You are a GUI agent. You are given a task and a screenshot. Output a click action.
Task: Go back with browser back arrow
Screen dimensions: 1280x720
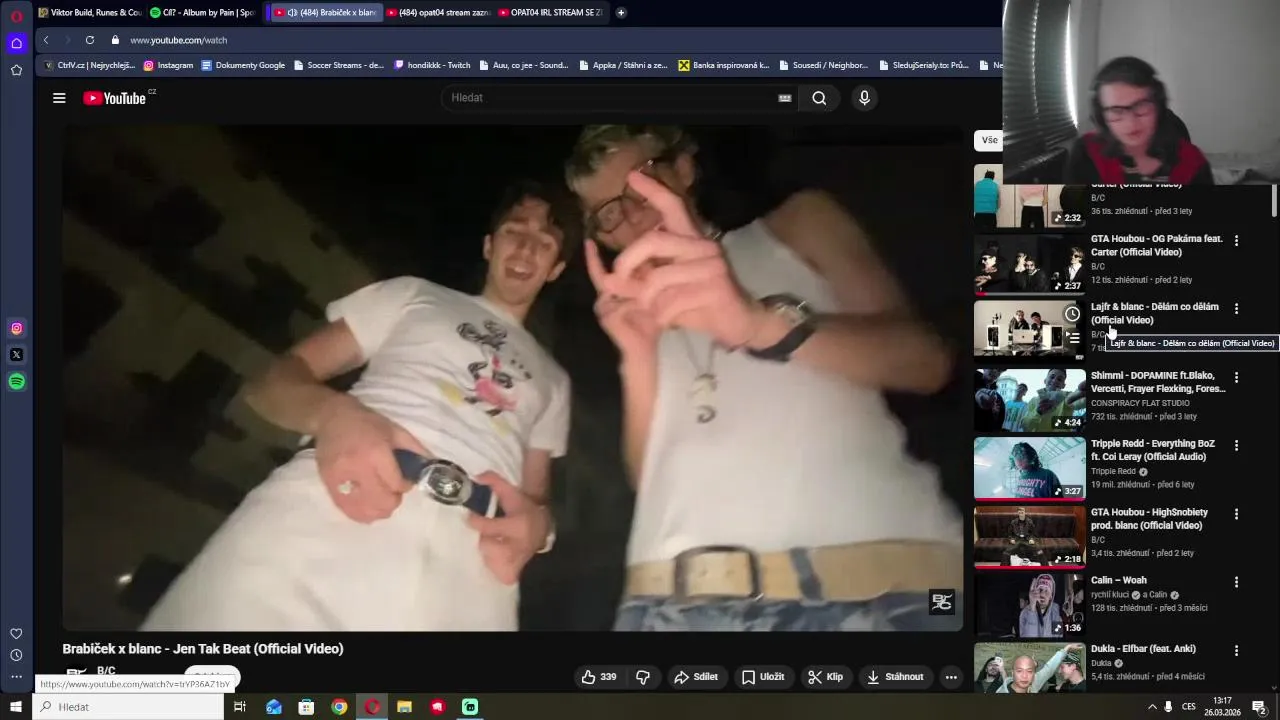(x=46, y=40)
